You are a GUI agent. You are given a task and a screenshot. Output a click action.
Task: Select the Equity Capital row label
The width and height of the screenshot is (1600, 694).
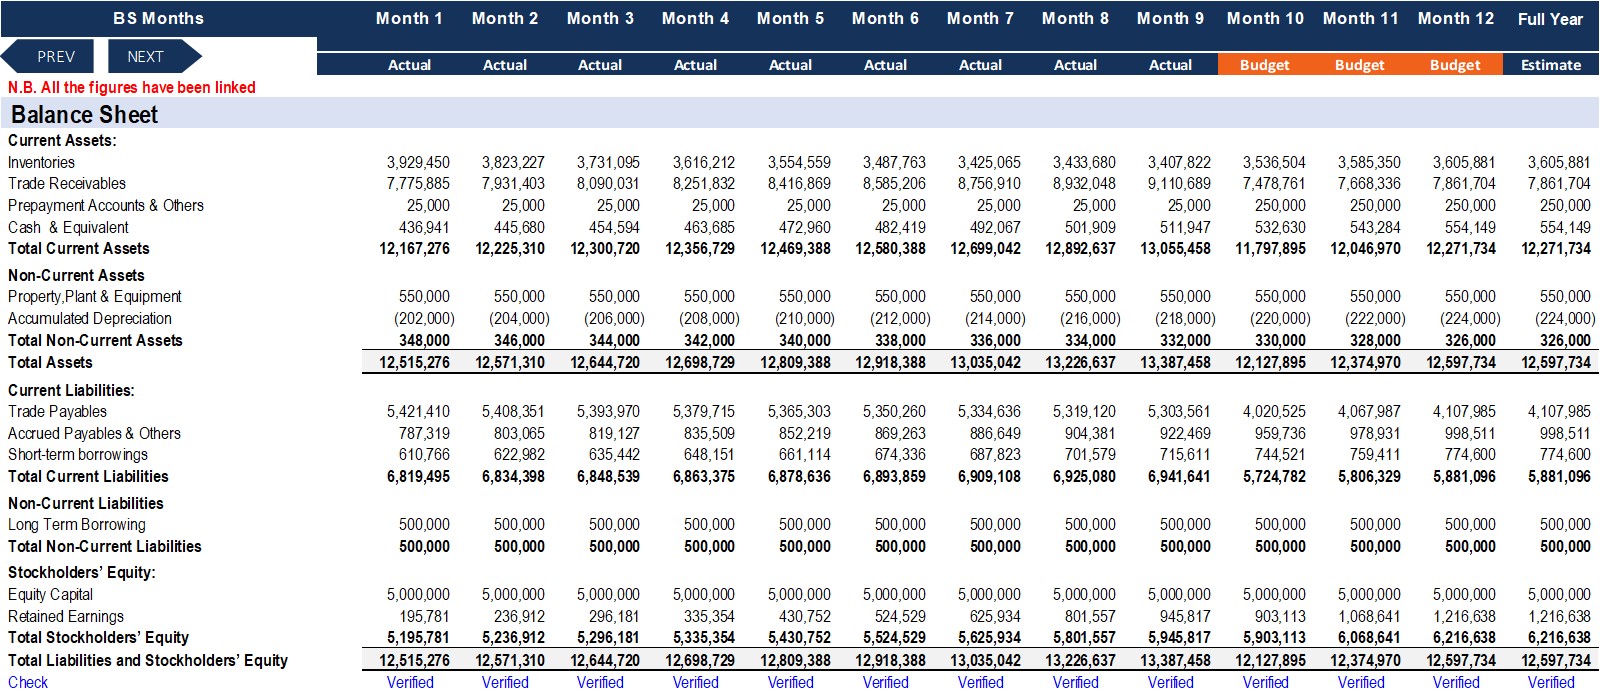pyautogui.click(x=50, y=594)
